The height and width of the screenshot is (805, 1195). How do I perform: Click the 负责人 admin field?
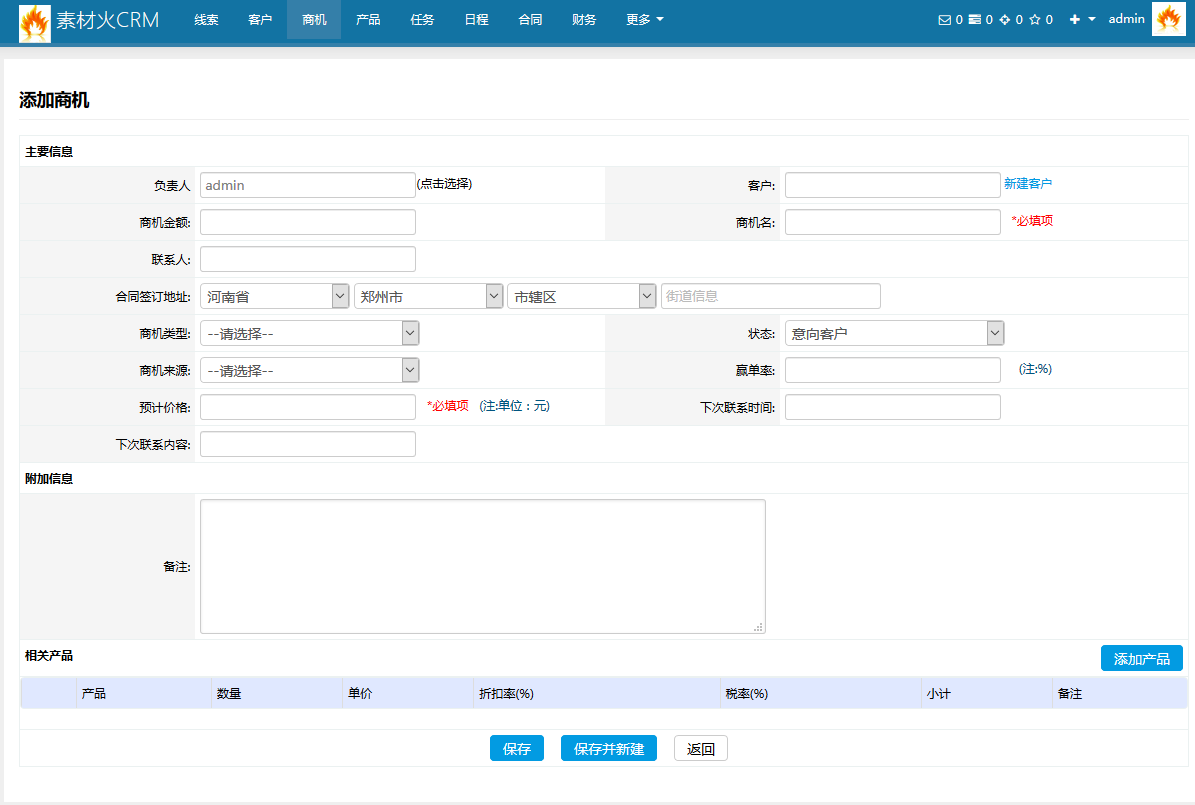(x=308, y=185)
